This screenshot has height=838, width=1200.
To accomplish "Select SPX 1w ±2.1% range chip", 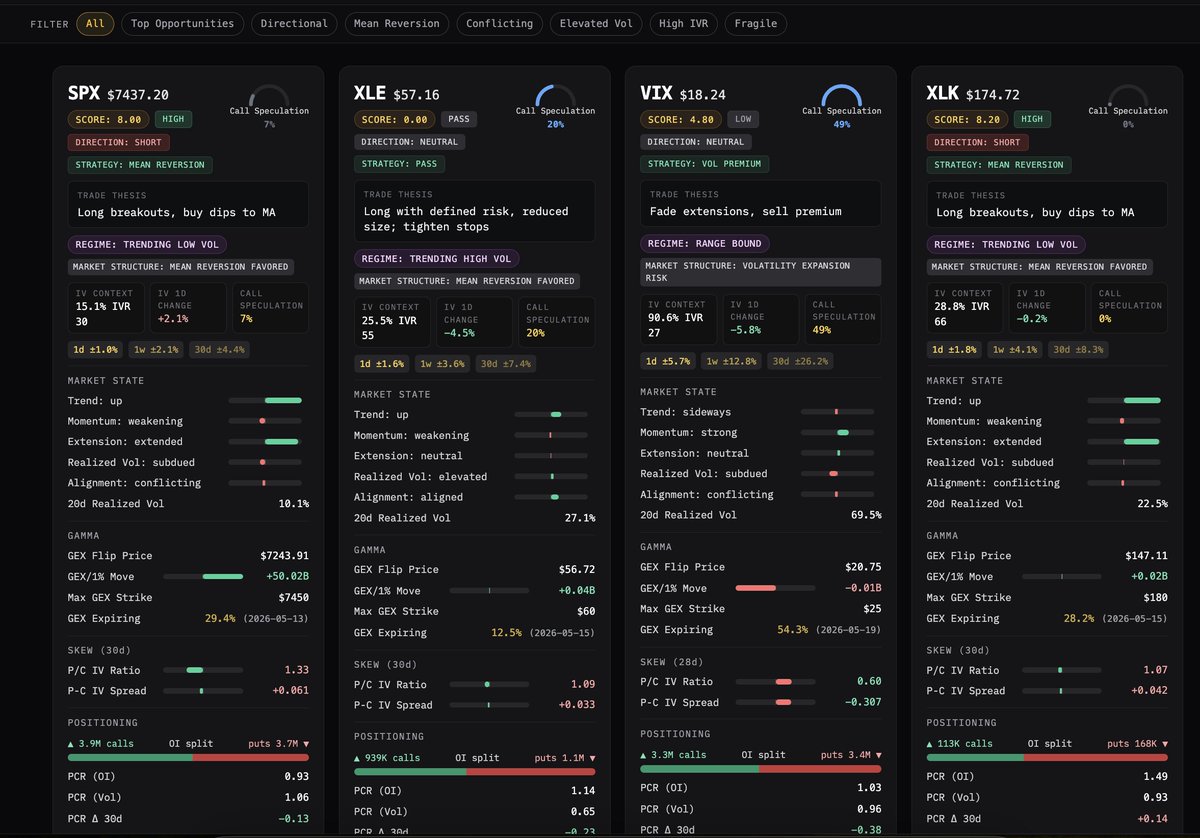I will coord(156,349).
